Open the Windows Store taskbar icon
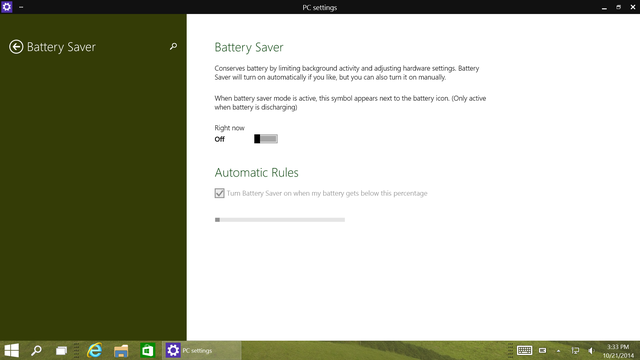 click(147, 351)
